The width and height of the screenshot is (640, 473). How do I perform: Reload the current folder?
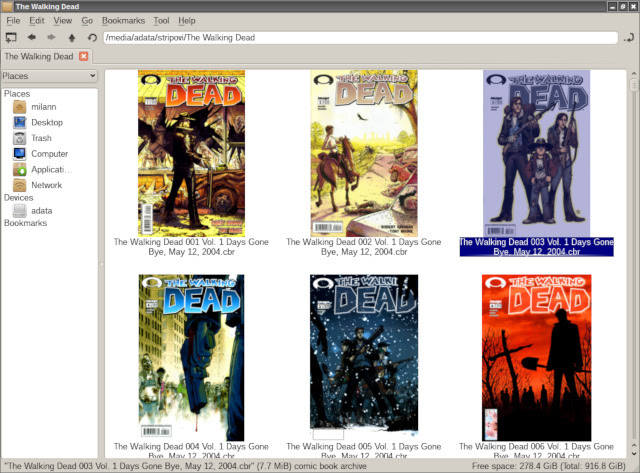[92, 38]
